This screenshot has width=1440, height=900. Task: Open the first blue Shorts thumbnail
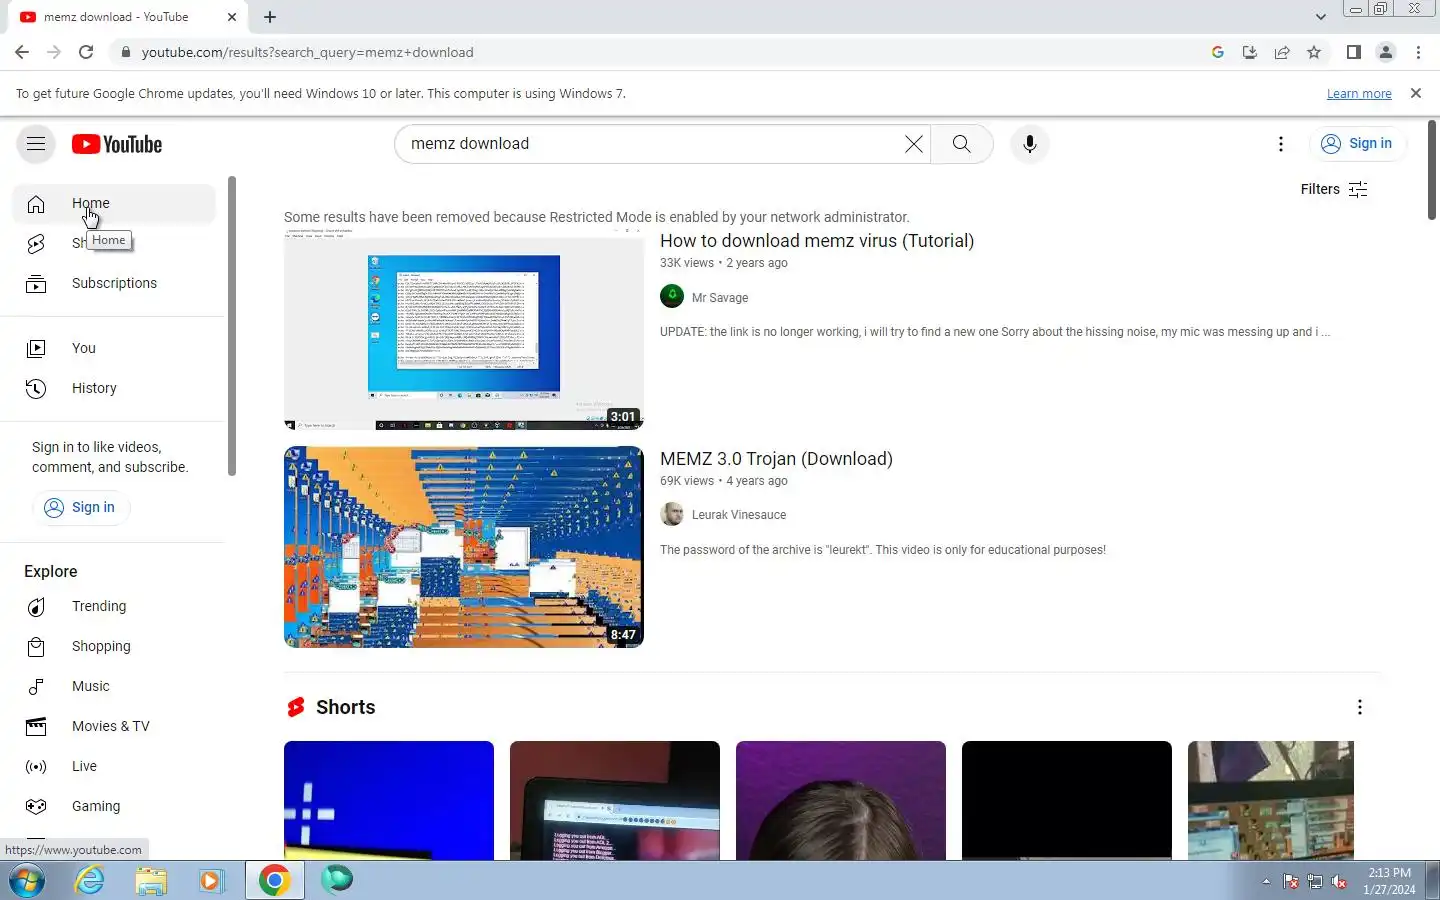(x=389, y=800)
